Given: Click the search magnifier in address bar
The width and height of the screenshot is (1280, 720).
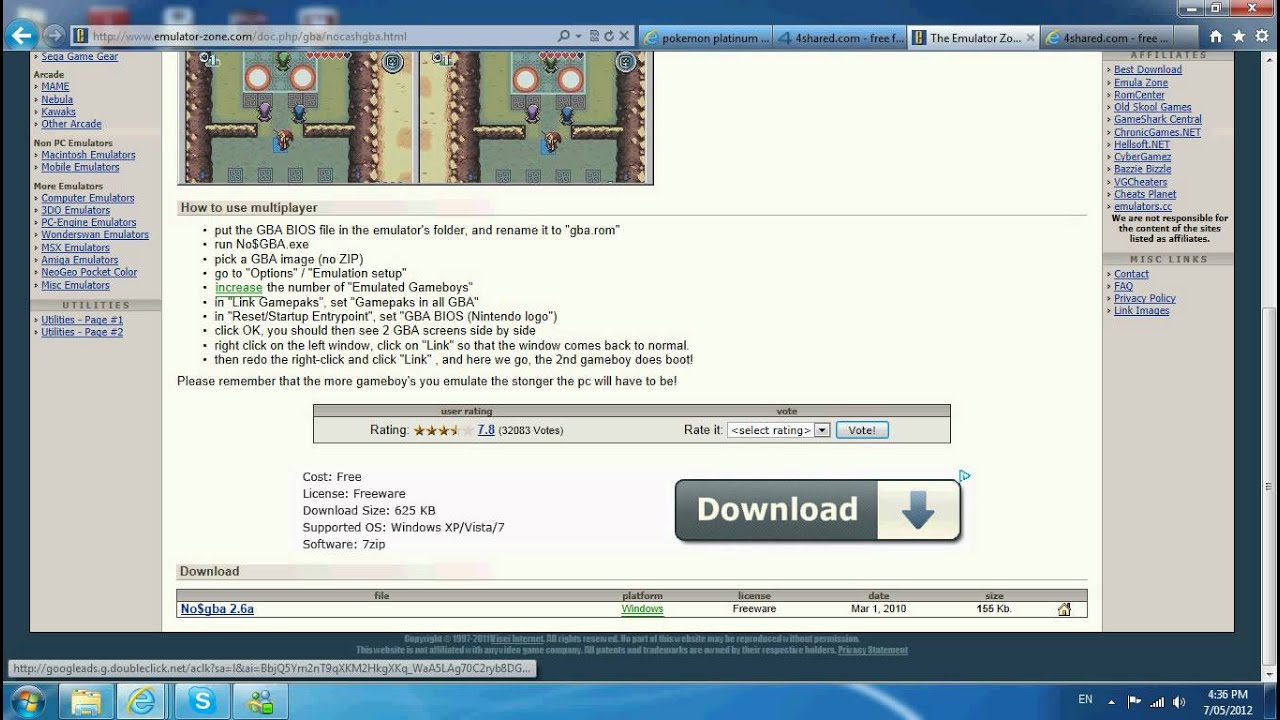Looking at the screenshot, I should (x=564, y=36).
